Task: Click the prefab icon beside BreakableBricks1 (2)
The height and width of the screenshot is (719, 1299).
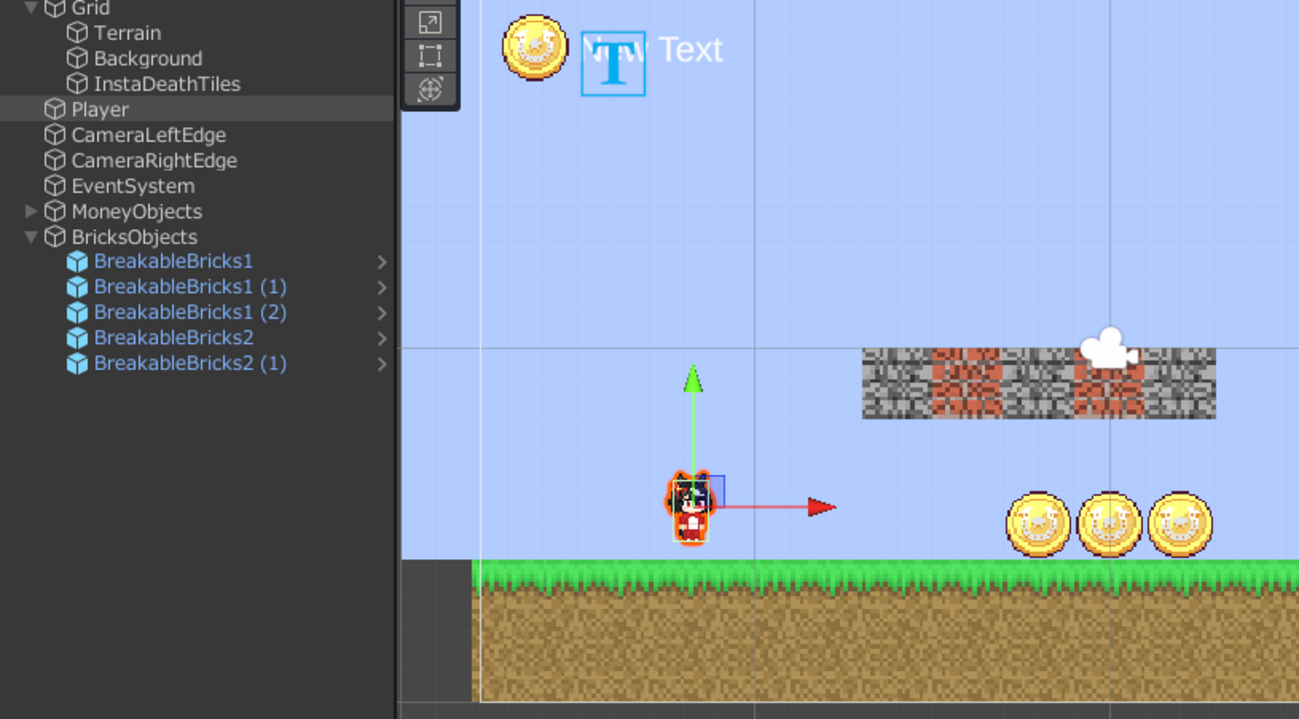Action: tap(78, 312)
